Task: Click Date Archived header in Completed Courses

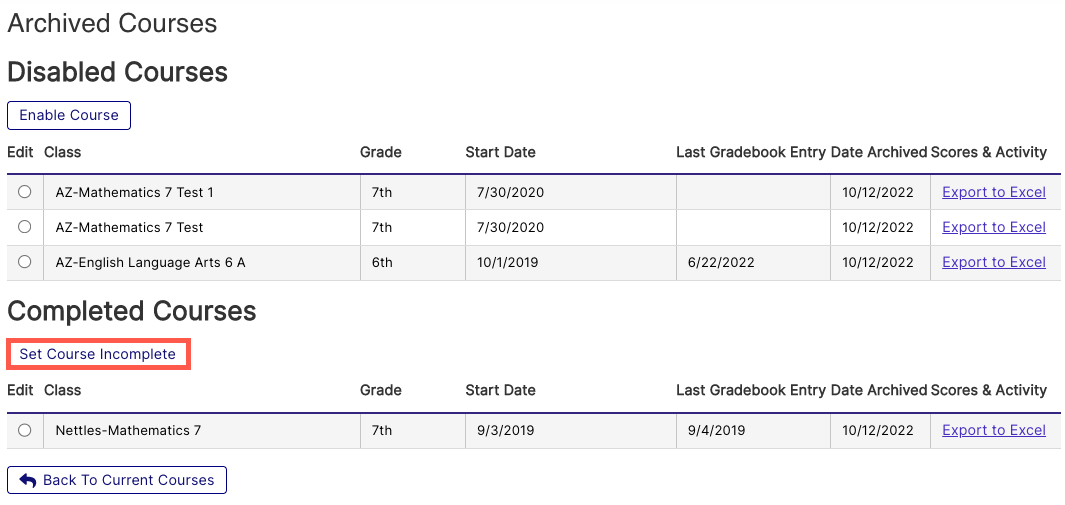Action: tap(878, 390)
